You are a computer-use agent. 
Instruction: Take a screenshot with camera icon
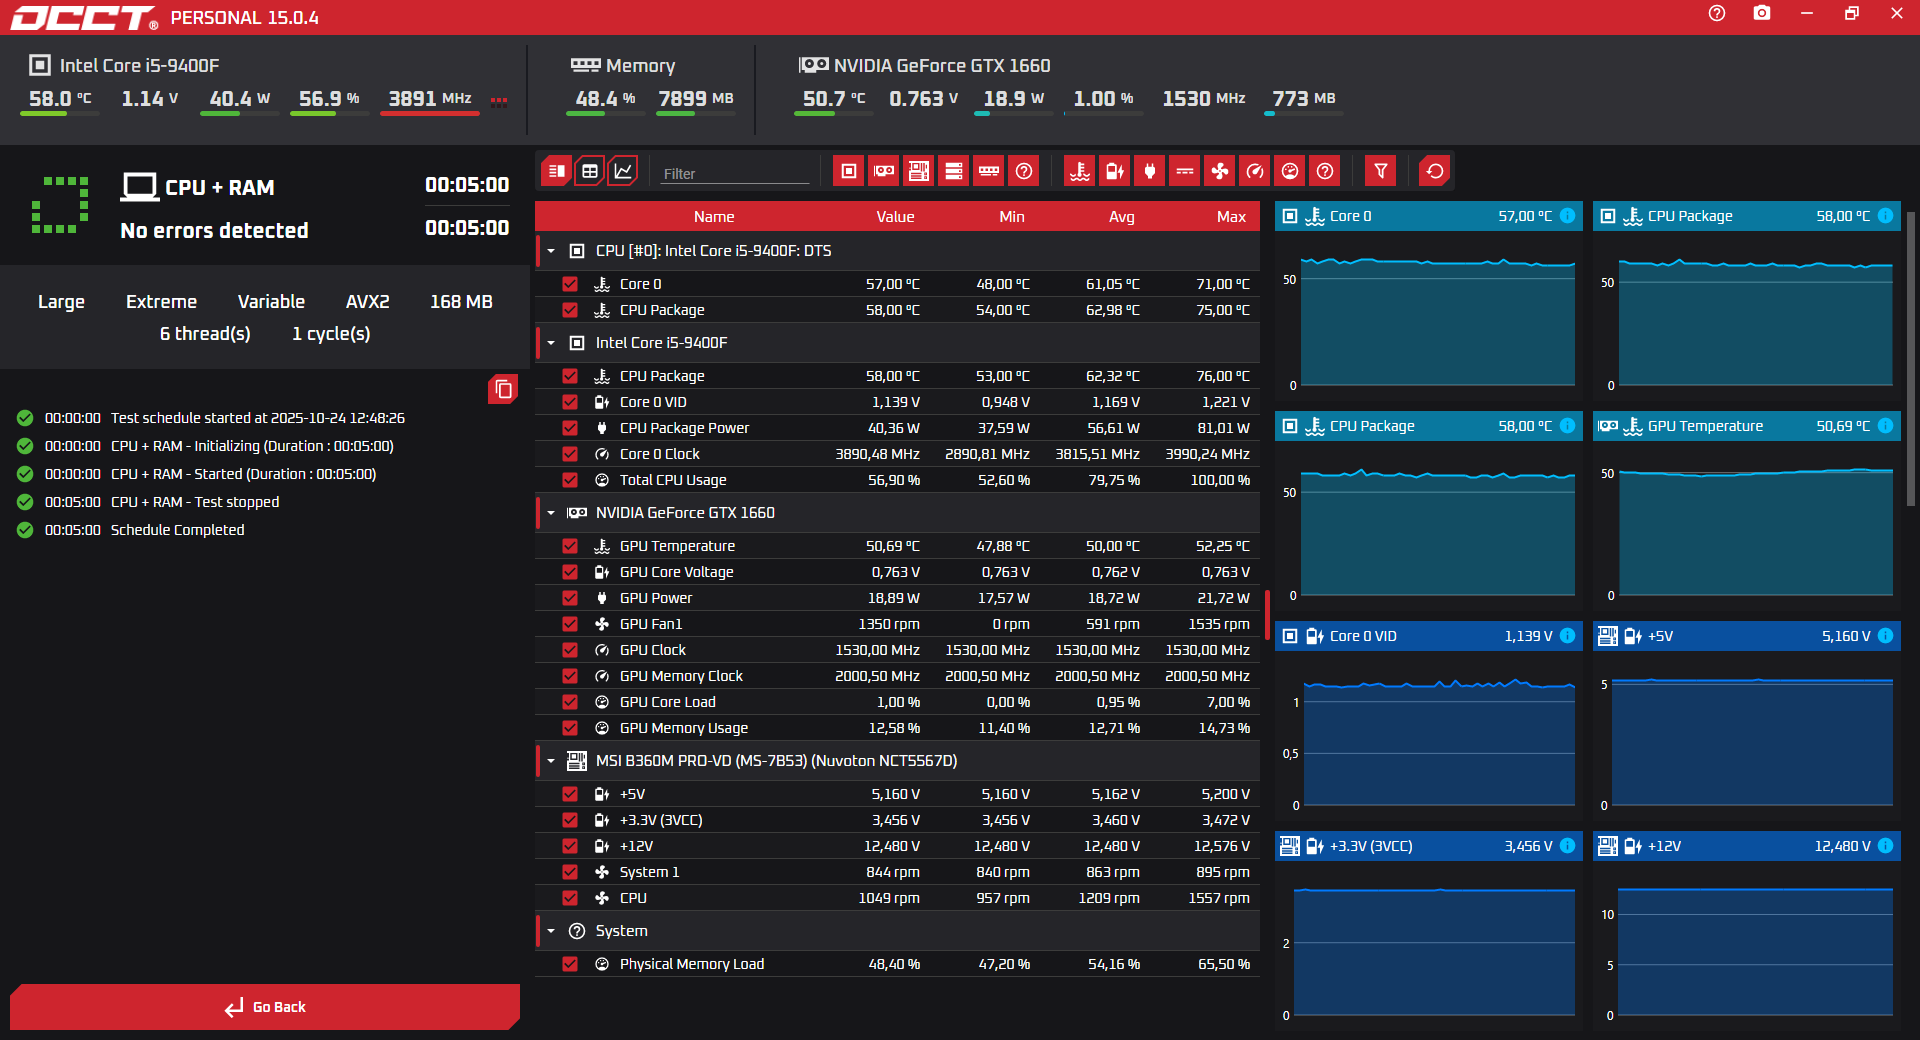(x=1762, y=13)
